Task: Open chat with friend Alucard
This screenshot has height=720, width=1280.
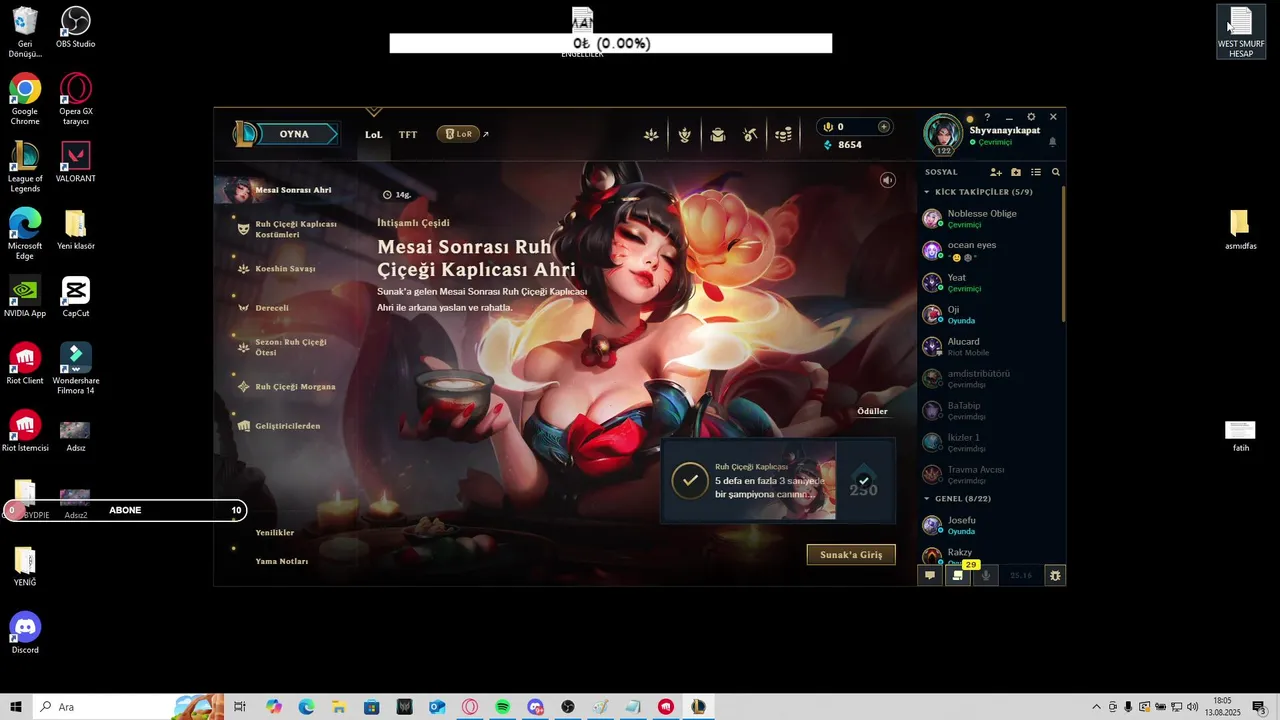Action: click(990, 346)
